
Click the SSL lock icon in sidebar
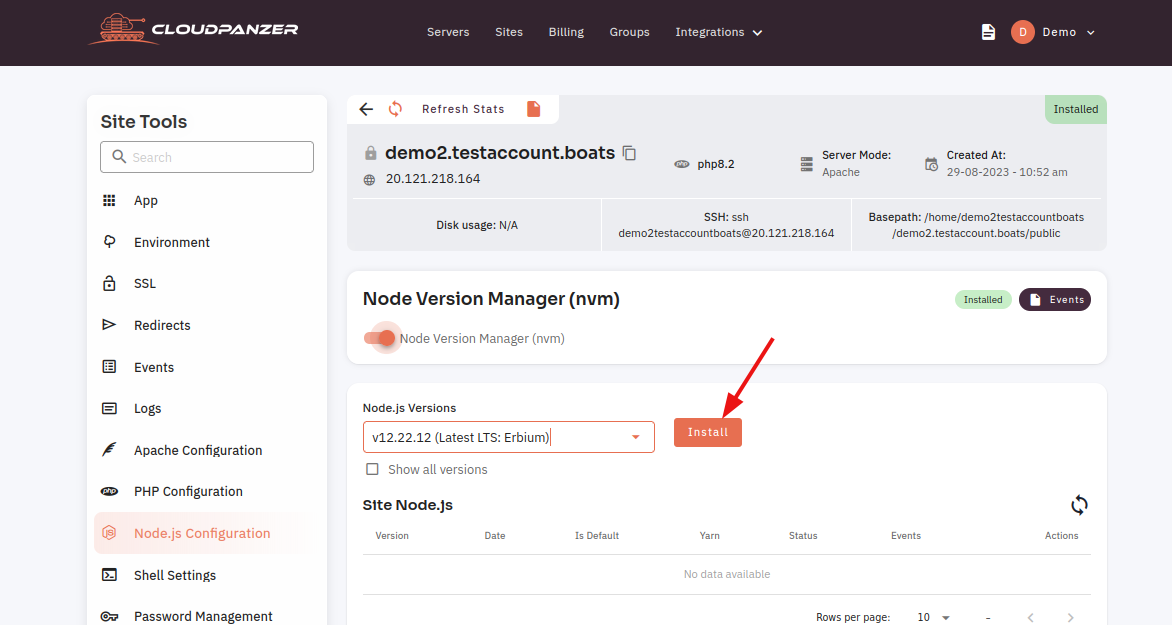tap(109, 283)
